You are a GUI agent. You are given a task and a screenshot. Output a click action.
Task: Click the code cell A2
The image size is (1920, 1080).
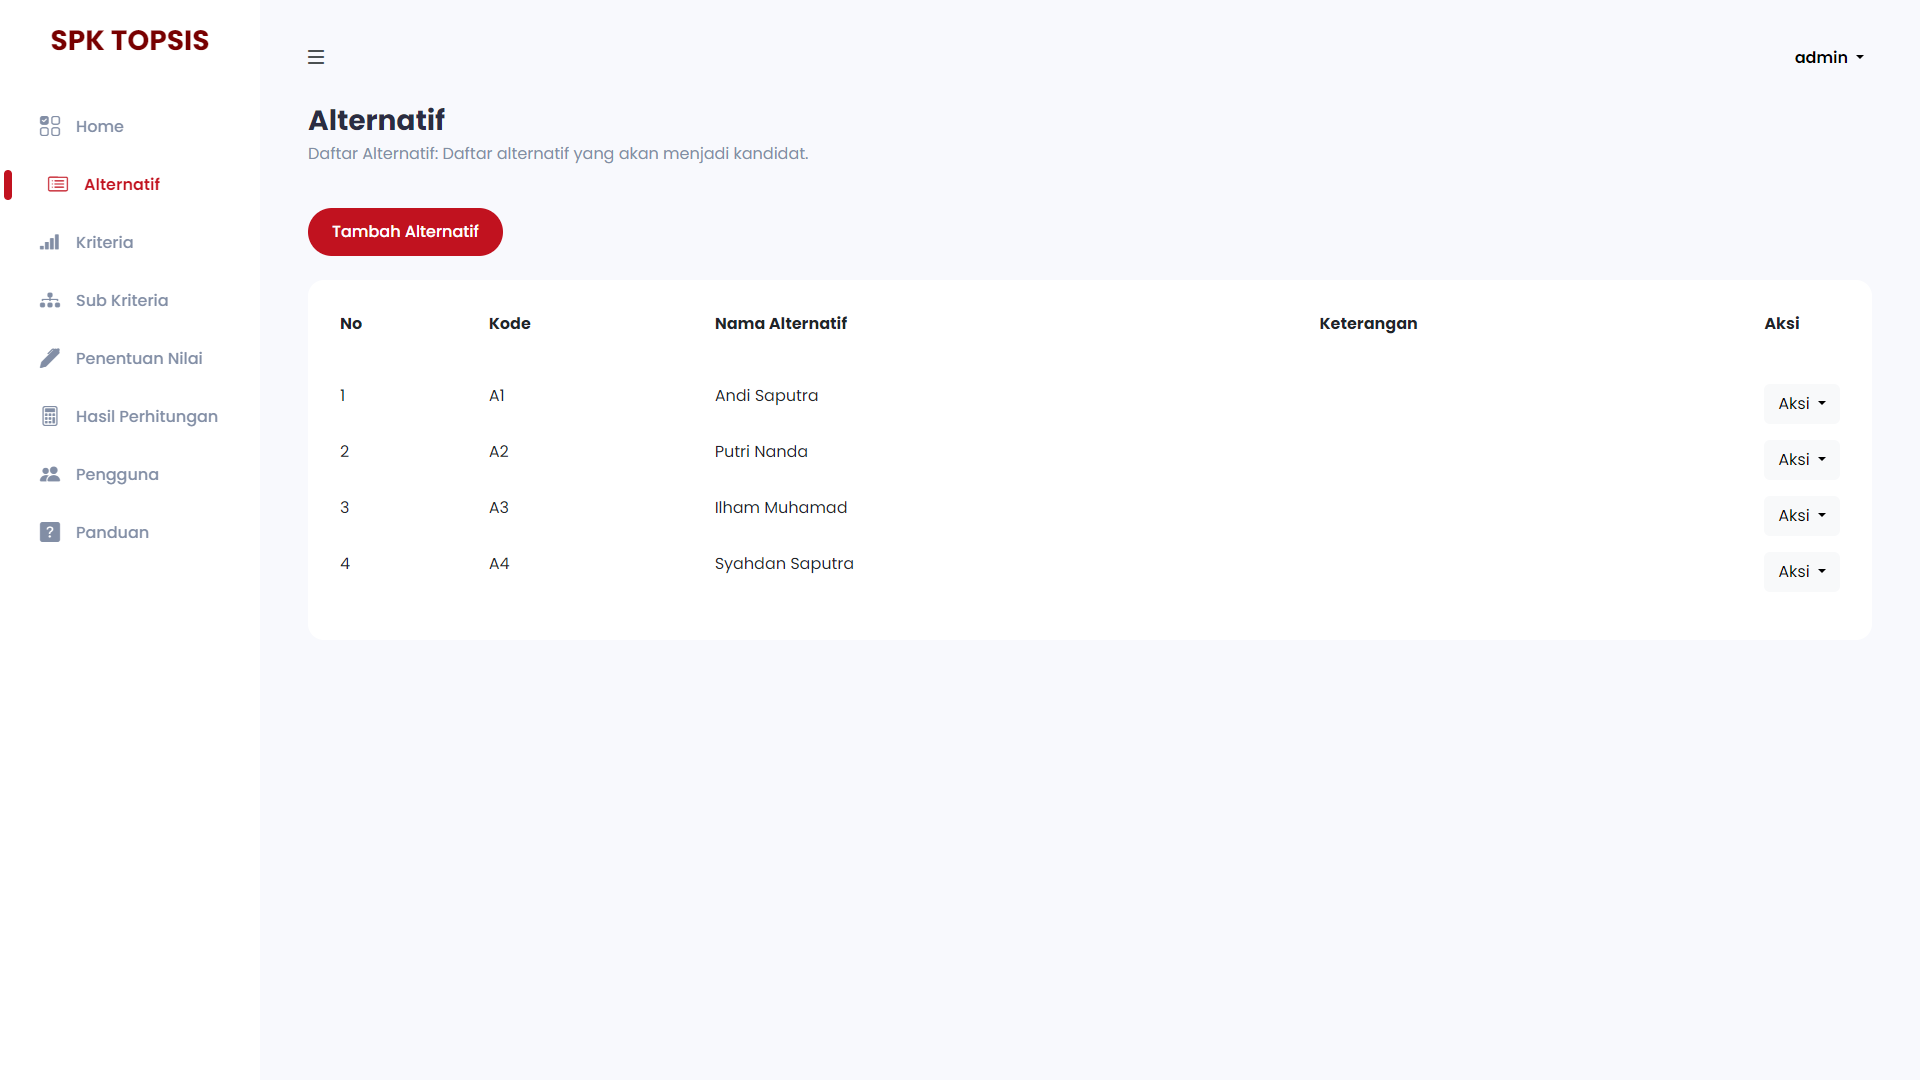point(498,451)
